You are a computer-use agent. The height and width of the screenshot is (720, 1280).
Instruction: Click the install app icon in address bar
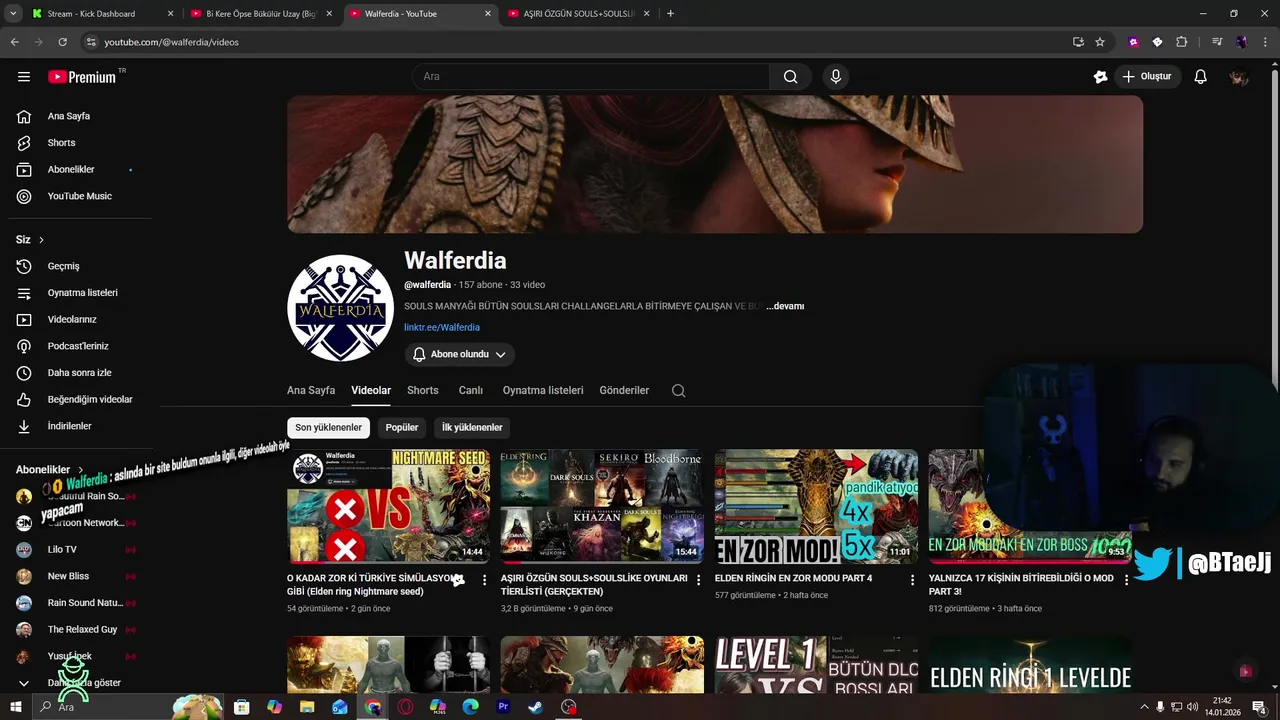click(x=1078, y=42)
